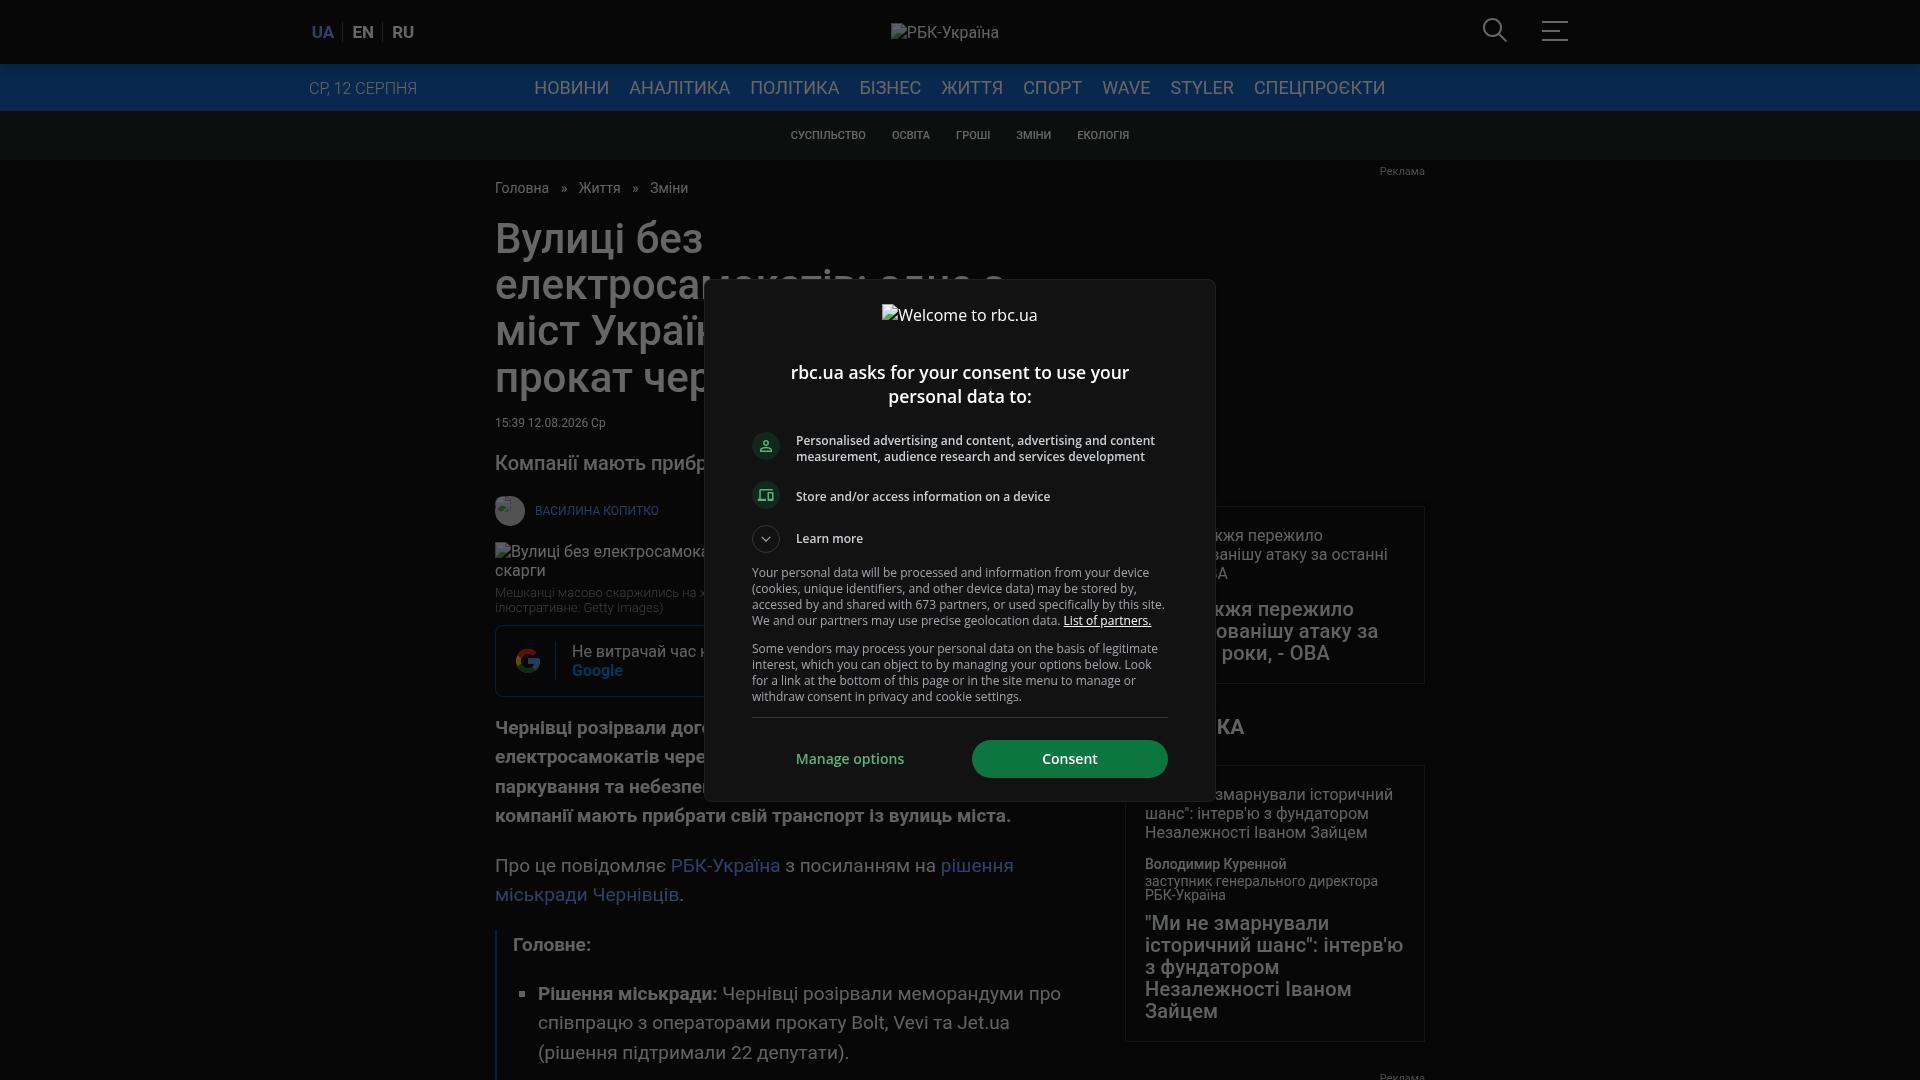Click the 'Рішення міськради:' bullet text
The width and height of the screenshot is (1920, 1080).
(x=628, y=994)
